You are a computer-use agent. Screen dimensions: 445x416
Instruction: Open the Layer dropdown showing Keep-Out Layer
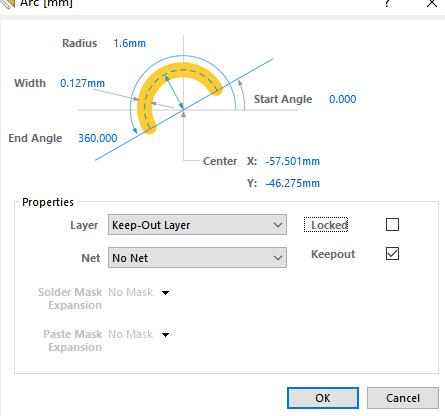[197, 225]
